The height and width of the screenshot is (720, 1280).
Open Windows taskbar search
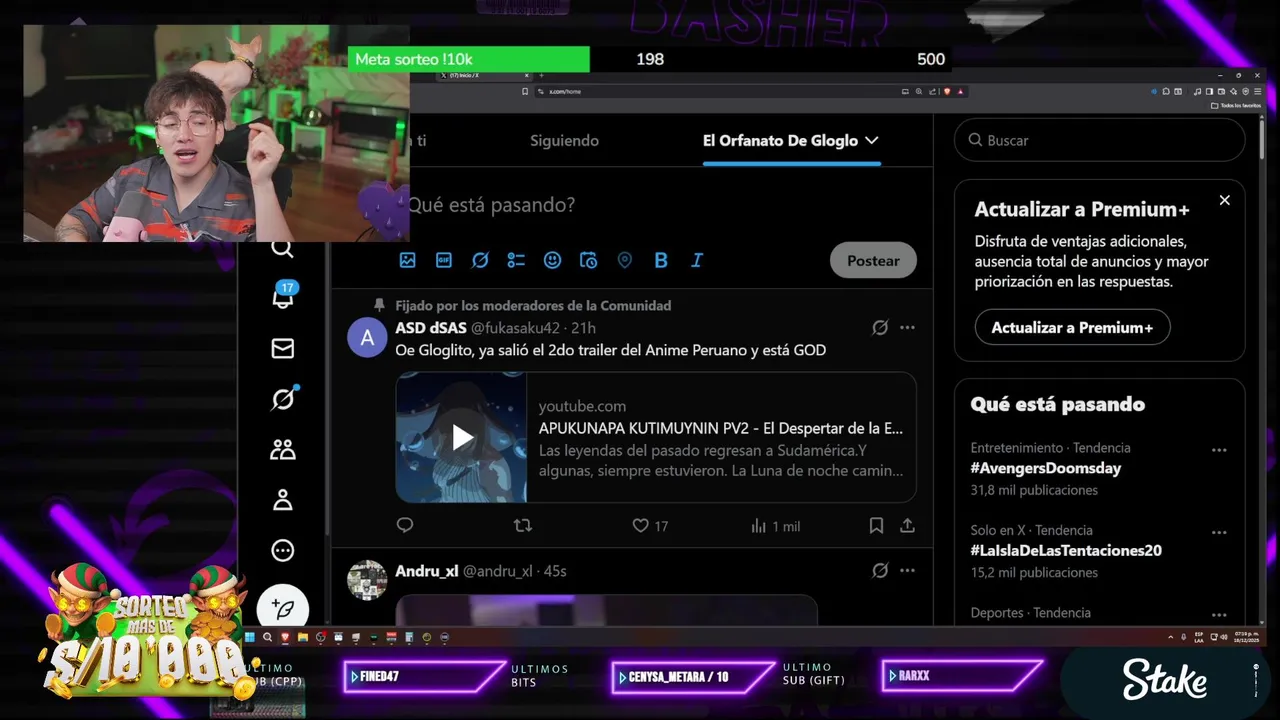[267, 637]
